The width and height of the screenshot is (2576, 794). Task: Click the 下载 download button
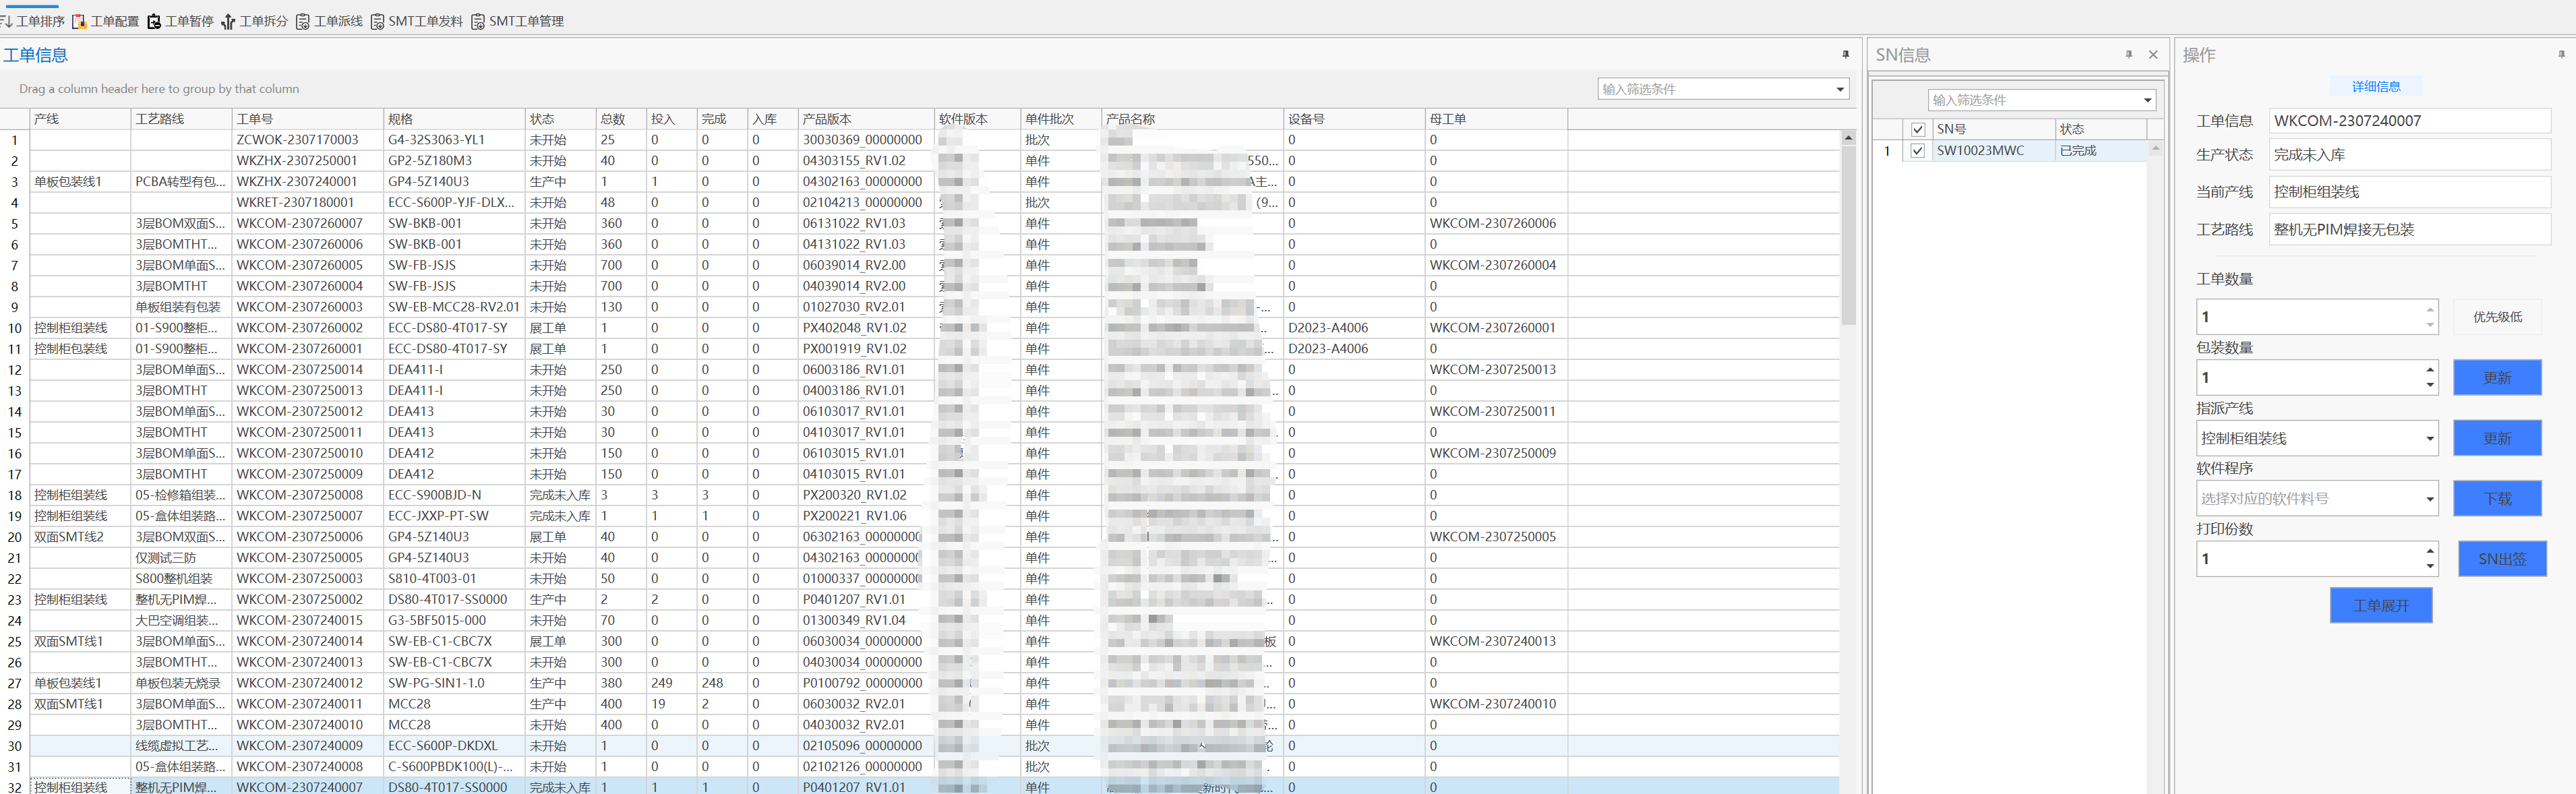point(2497,499)
